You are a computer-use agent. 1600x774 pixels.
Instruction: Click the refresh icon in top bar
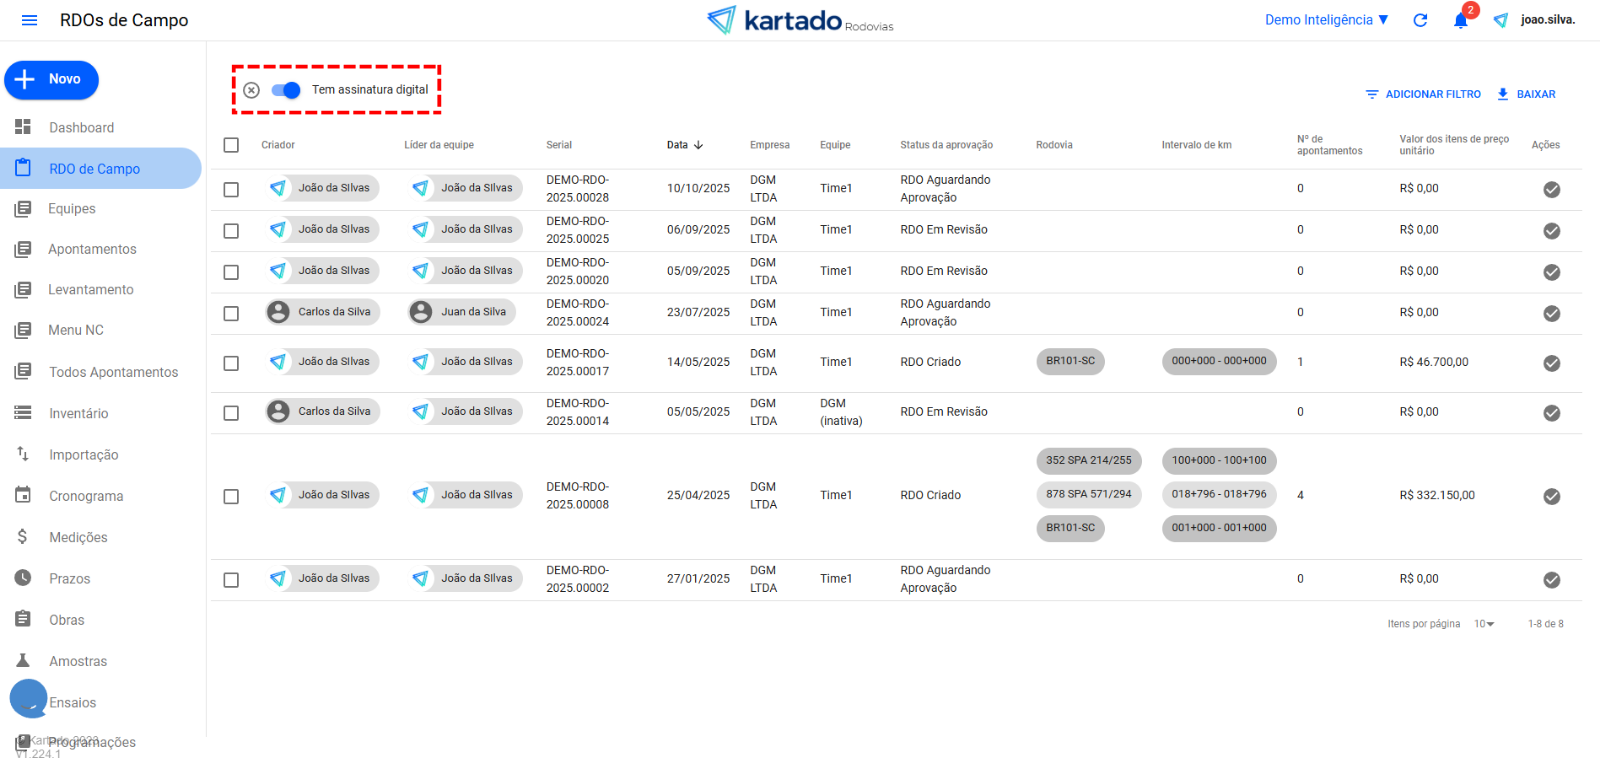[1420, 20]
